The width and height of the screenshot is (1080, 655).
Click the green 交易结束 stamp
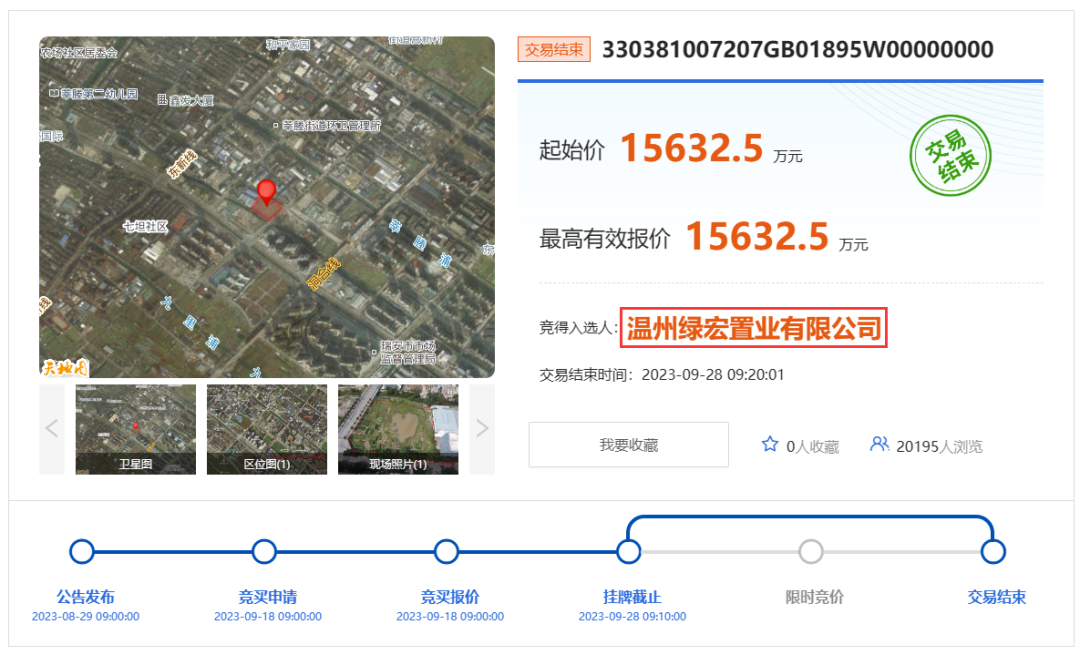949,158
